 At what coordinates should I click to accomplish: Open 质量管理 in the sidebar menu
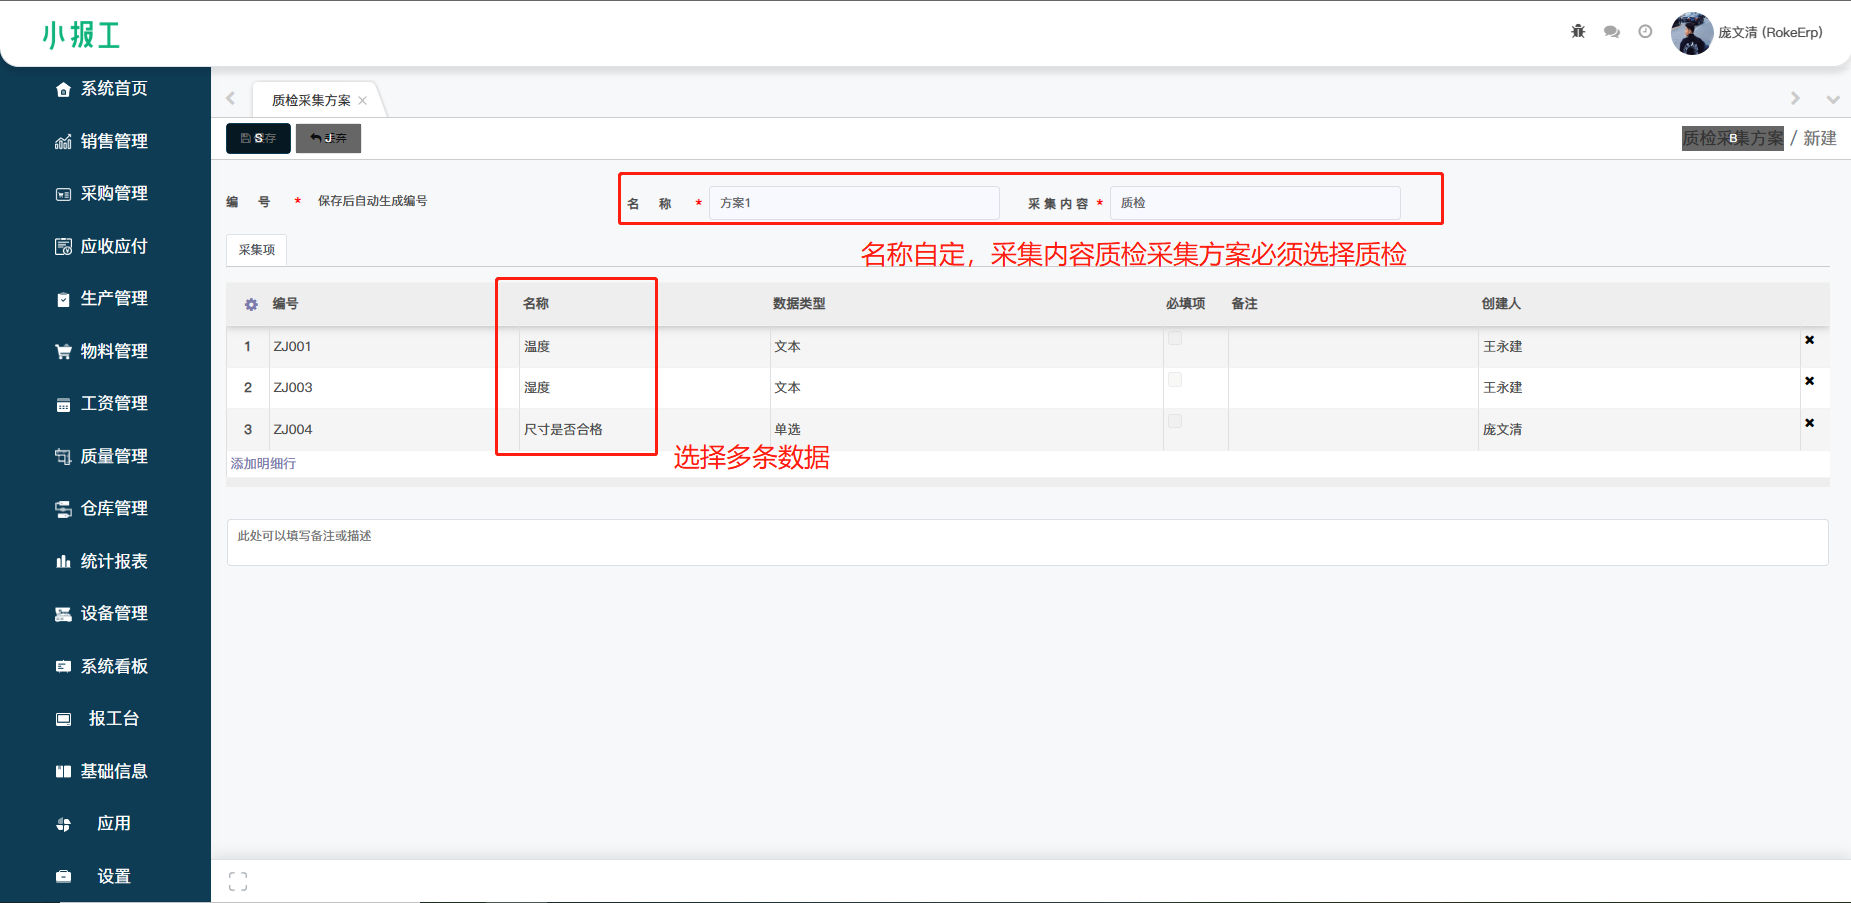[x=113, y=456]
